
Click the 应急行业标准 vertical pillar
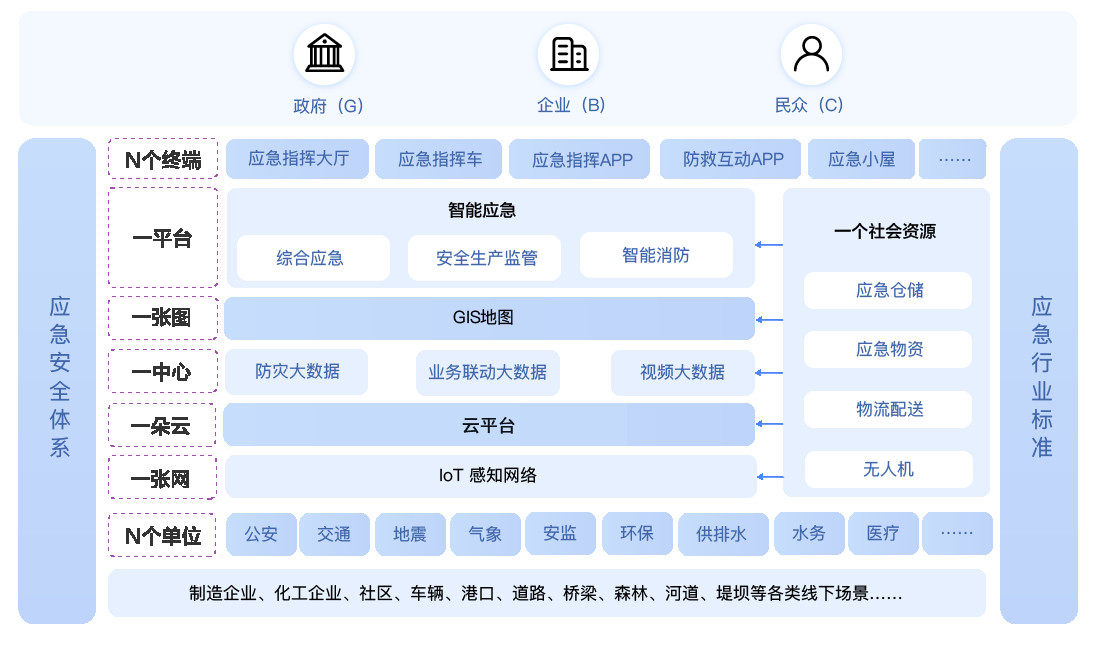pos(1039,381)
